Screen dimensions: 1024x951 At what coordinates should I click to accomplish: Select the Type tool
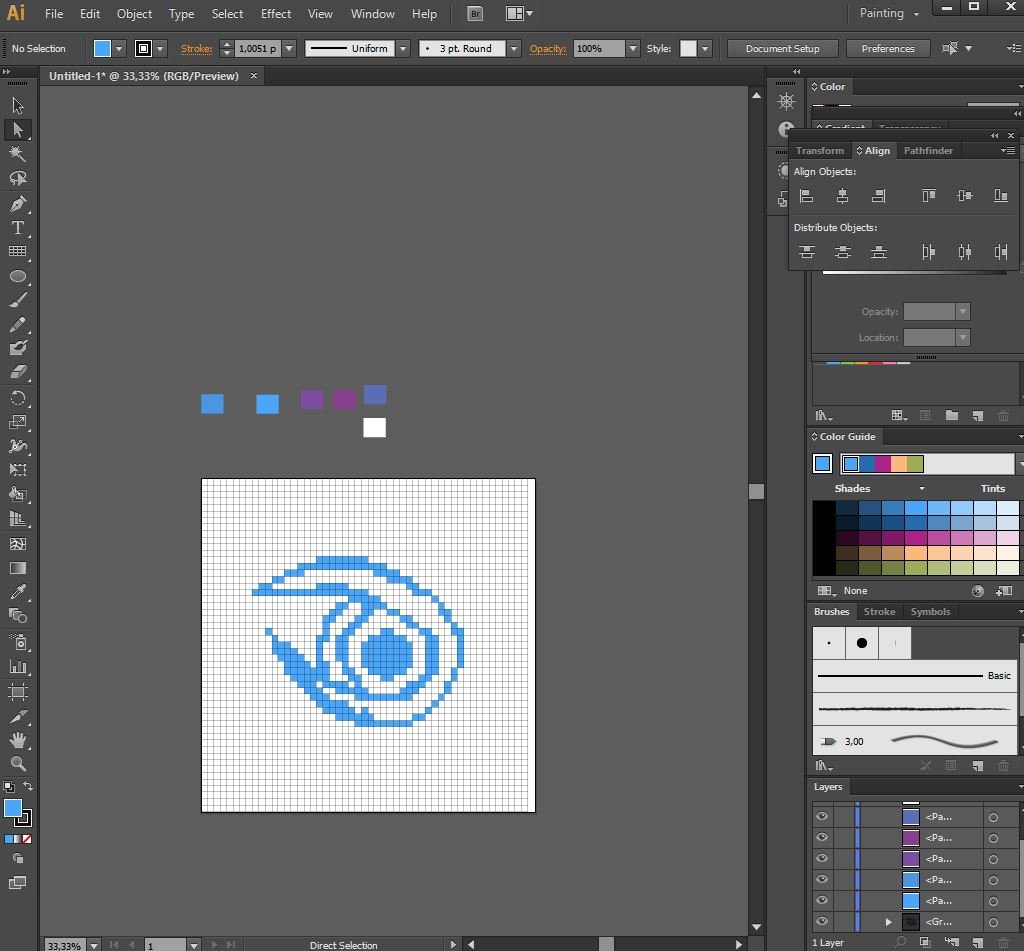(x=17, y=228)
